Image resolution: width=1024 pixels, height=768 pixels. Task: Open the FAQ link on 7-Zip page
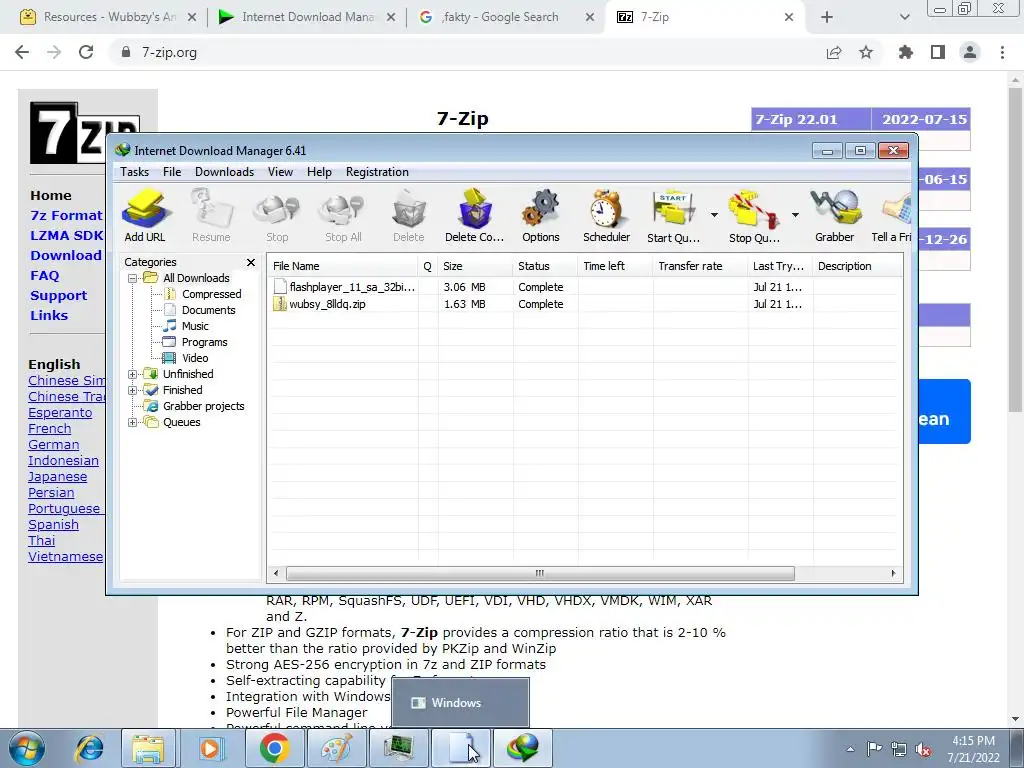(44, 276)
